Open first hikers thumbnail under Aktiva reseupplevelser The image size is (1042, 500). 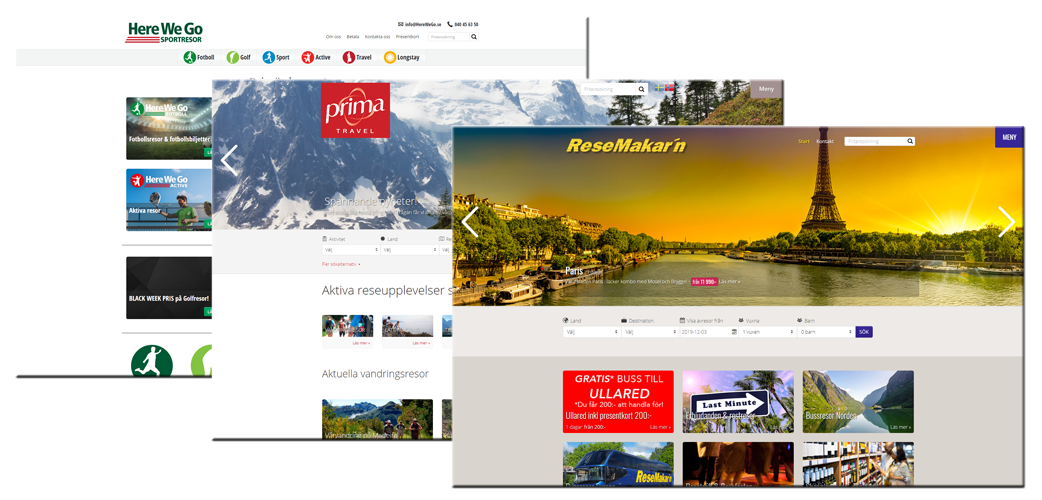(348, 326)
